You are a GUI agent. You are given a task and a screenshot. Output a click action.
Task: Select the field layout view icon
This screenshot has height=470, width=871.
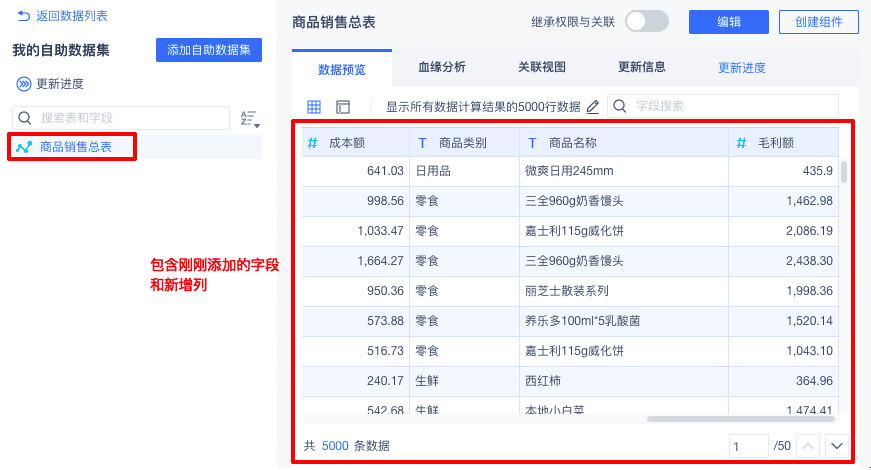click(343, 107)
